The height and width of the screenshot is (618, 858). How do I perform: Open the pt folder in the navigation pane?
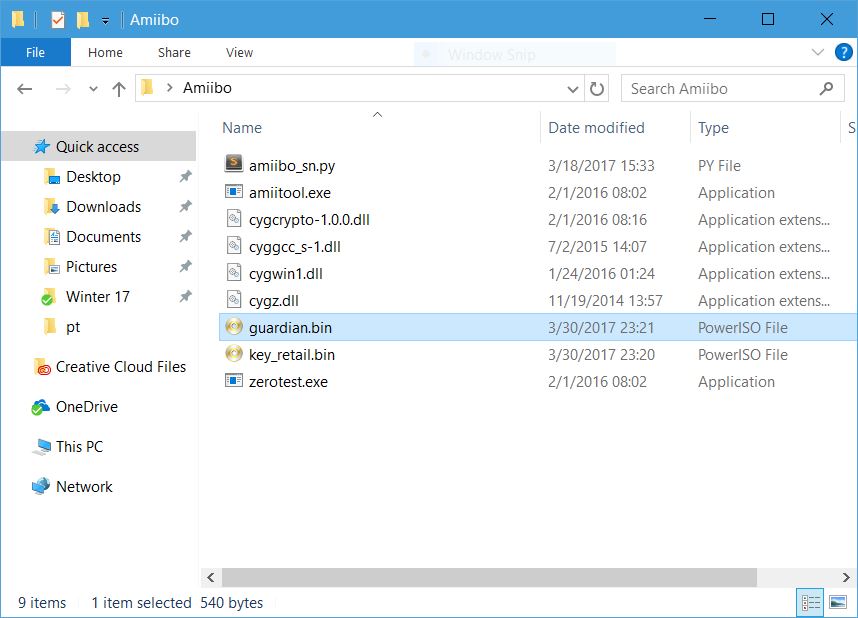click(x=73, y=327)
